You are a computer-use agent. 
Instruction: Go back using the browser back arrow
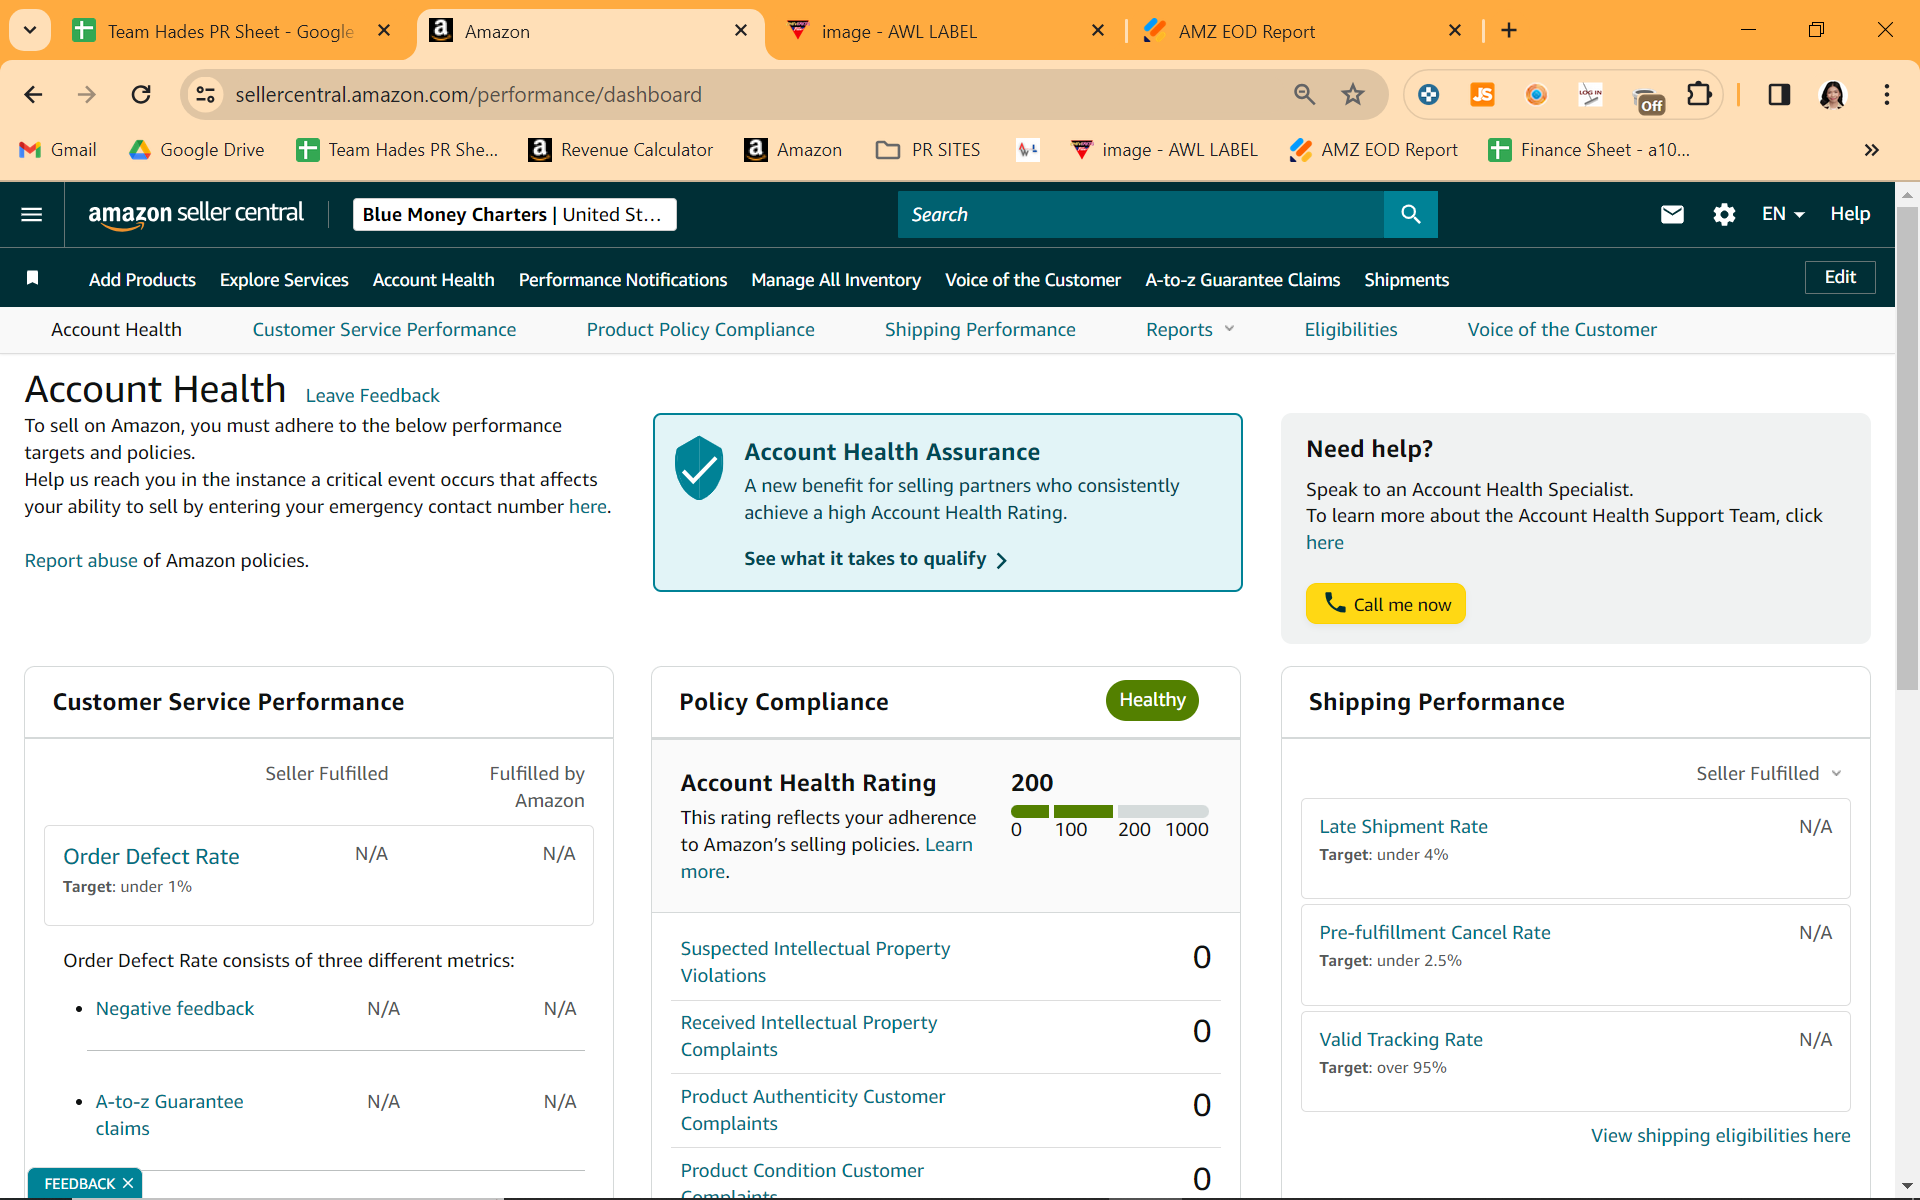33,94
